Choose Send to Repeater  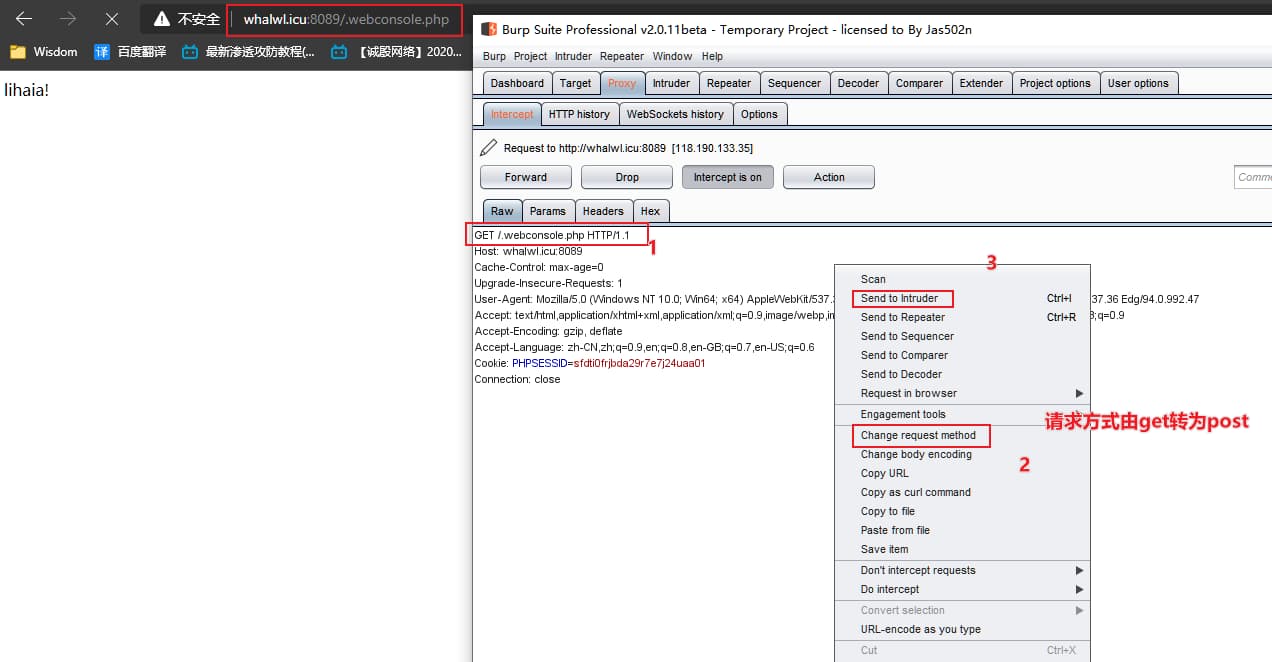[x=962, y=317]
